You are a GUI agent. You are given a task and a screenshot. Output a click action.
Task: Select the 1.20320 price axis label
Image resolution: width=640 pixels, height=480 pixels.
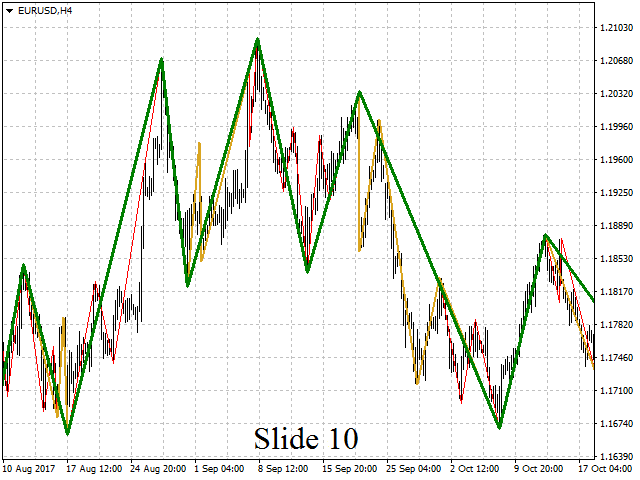(x=616, y=93)
